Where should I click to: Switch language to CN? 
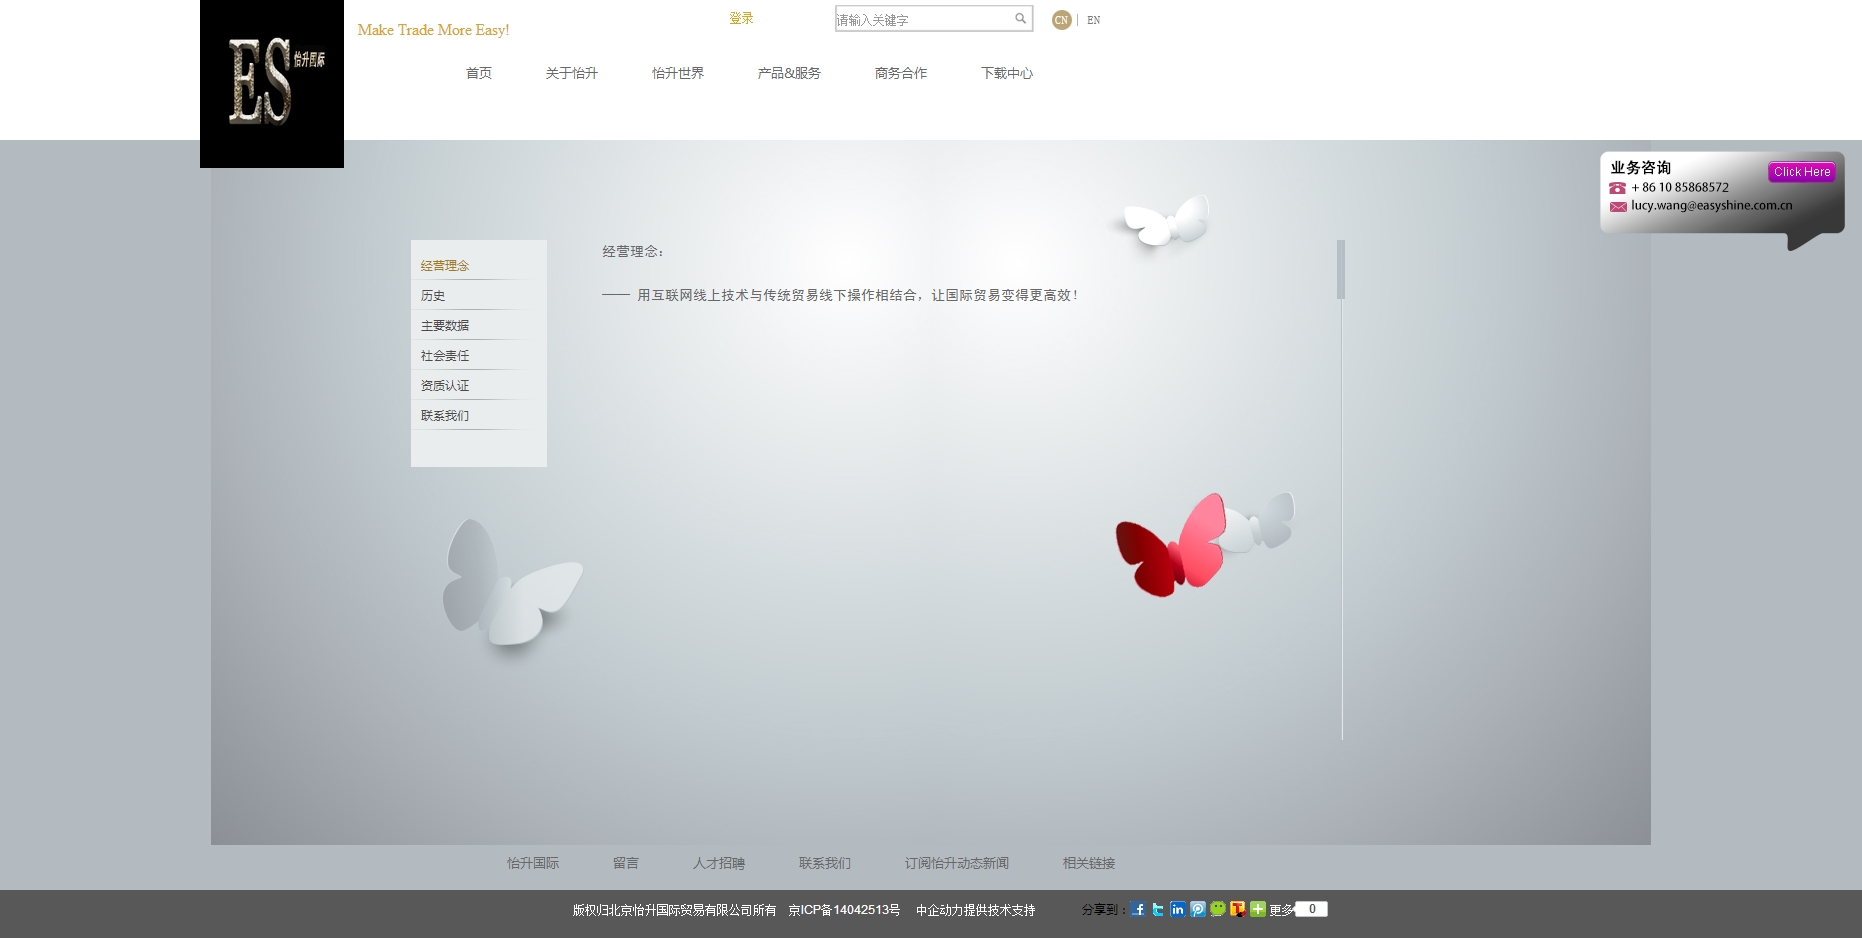[x=1061, y=20]
